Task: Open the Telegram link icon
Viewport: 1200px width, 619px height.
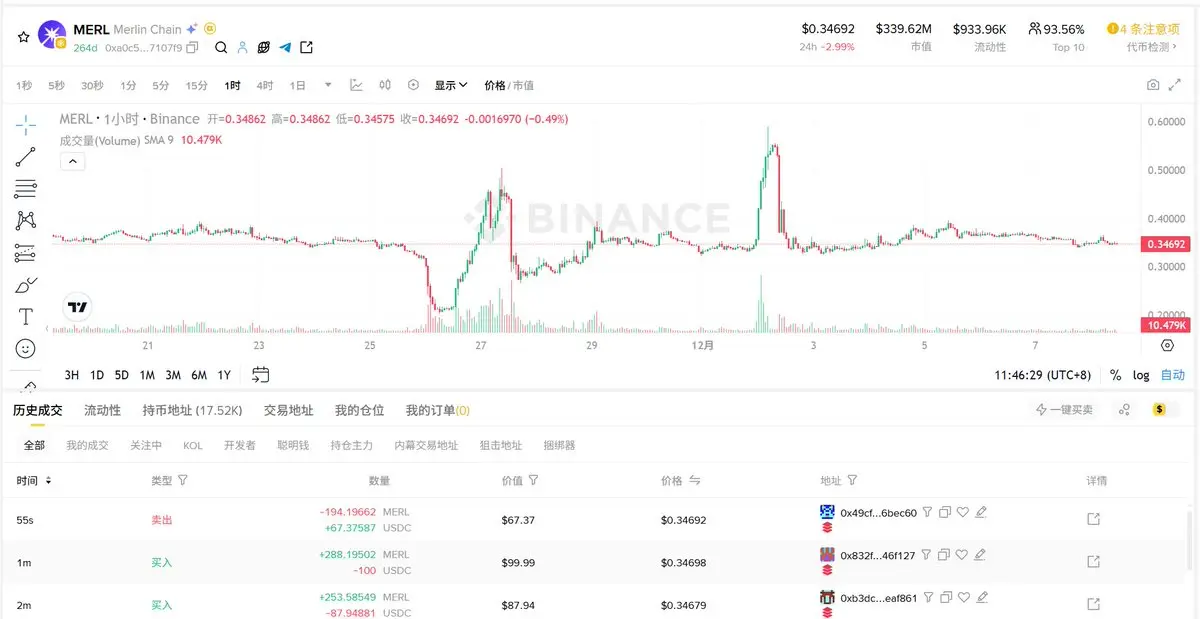Action: point(285,47)
